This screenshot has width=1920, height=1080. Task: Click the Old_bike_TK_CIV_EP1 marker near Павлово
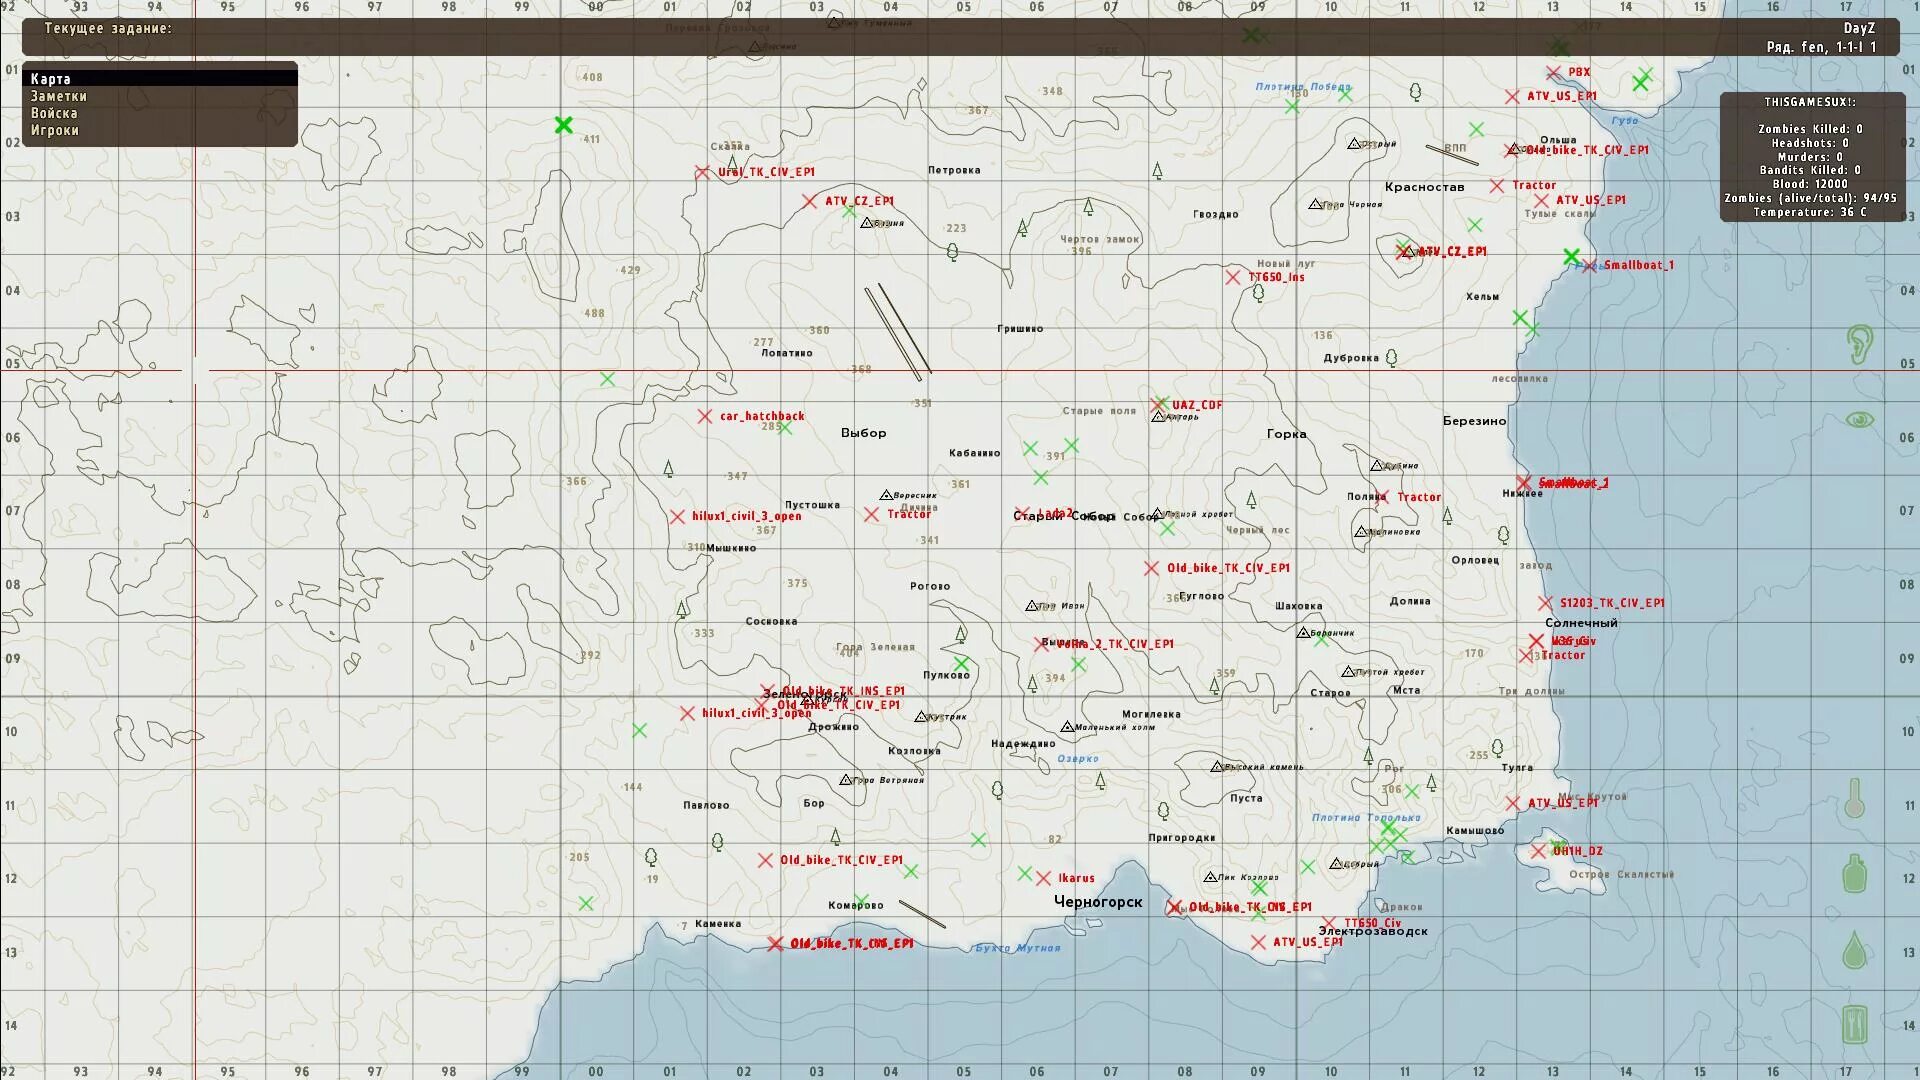tap(765, 861)
